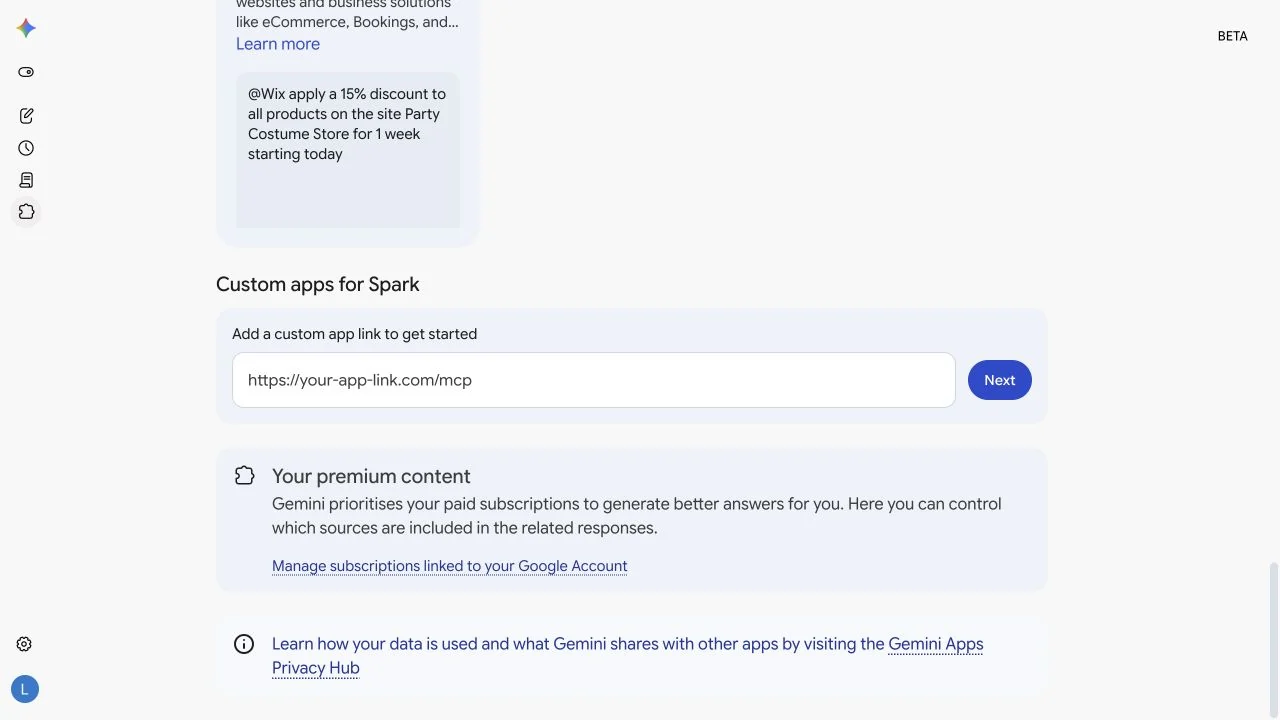Click the custom app link input field
Viewport: 1280px width, 720px height.
594,380
